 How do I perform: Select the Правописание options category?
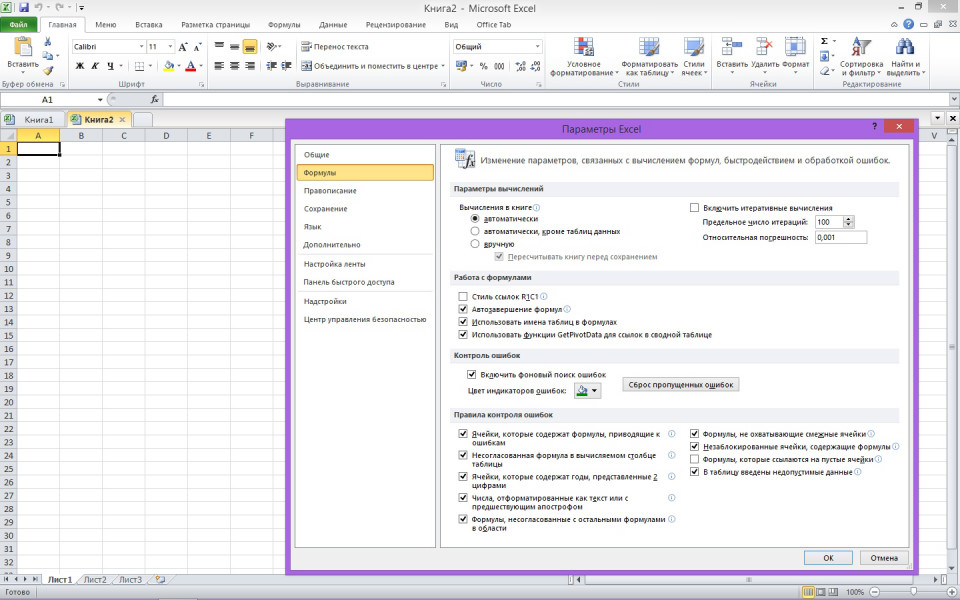[x=365, y=190]
